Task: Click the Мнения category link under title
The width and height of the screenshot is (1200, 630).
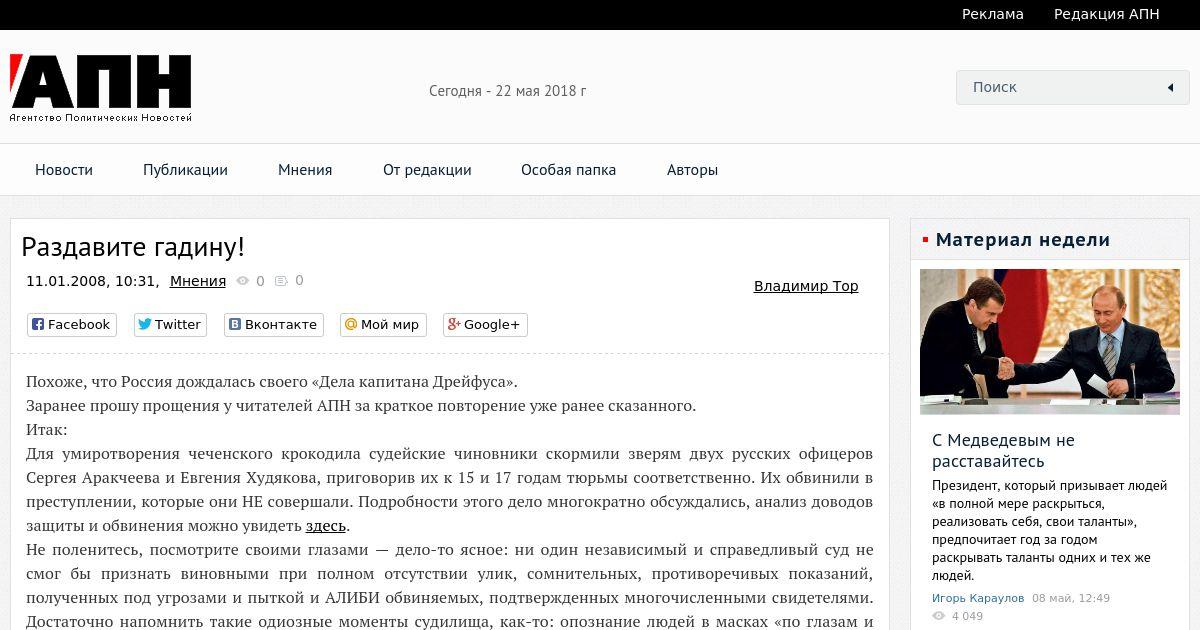Action: [198, 281]
